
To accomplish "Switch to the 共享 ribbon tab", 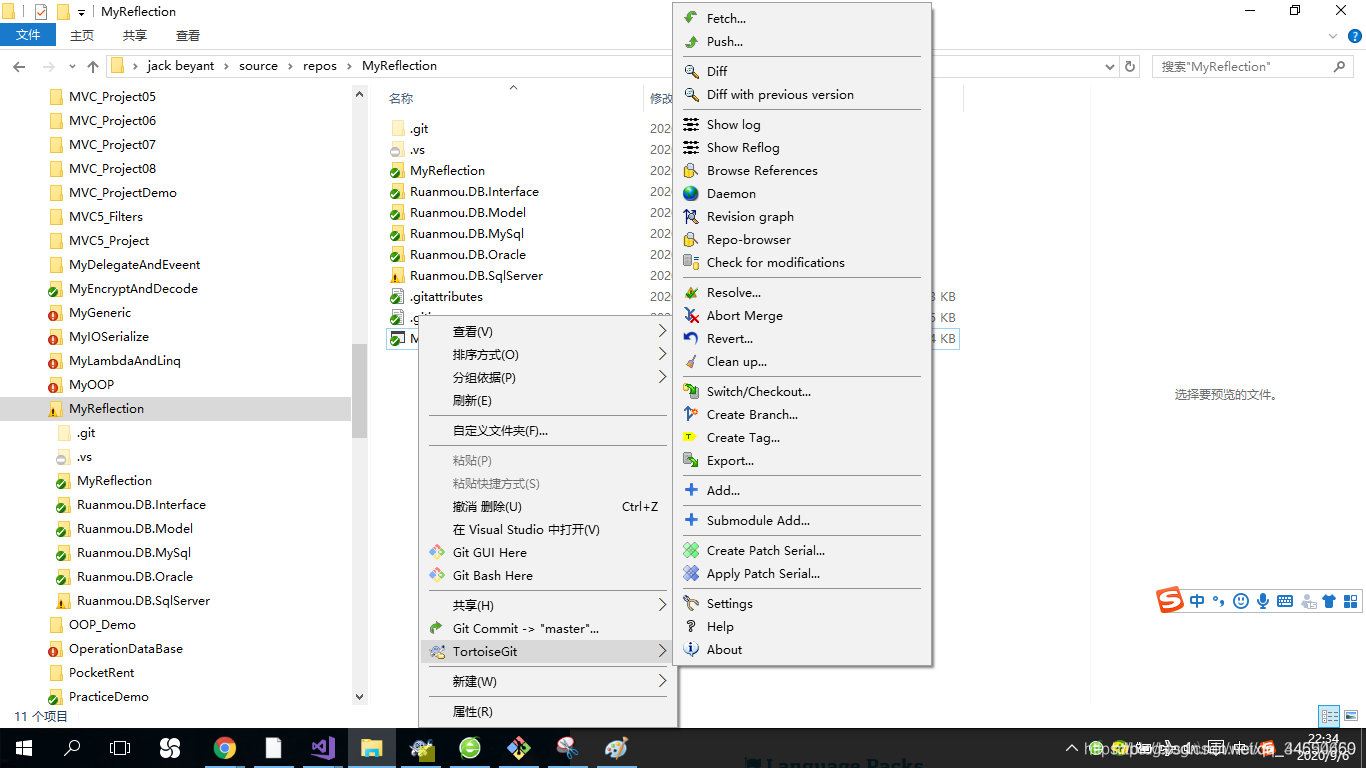I will pos(135,35).
